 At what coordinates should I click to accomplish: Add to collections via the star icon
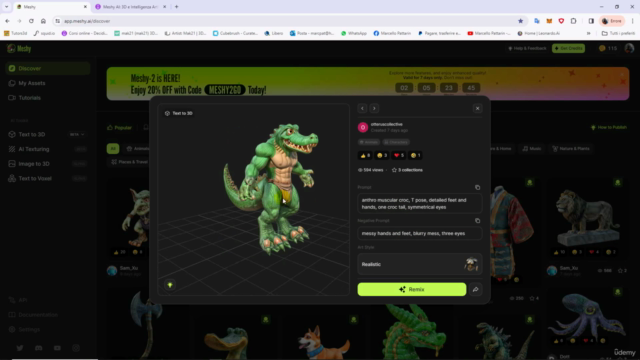point(394,170)
